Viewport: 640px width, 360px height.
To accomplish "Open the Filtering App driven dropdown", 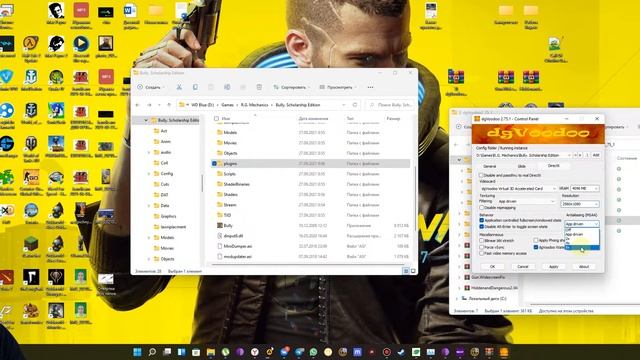I will coord(526,202).
